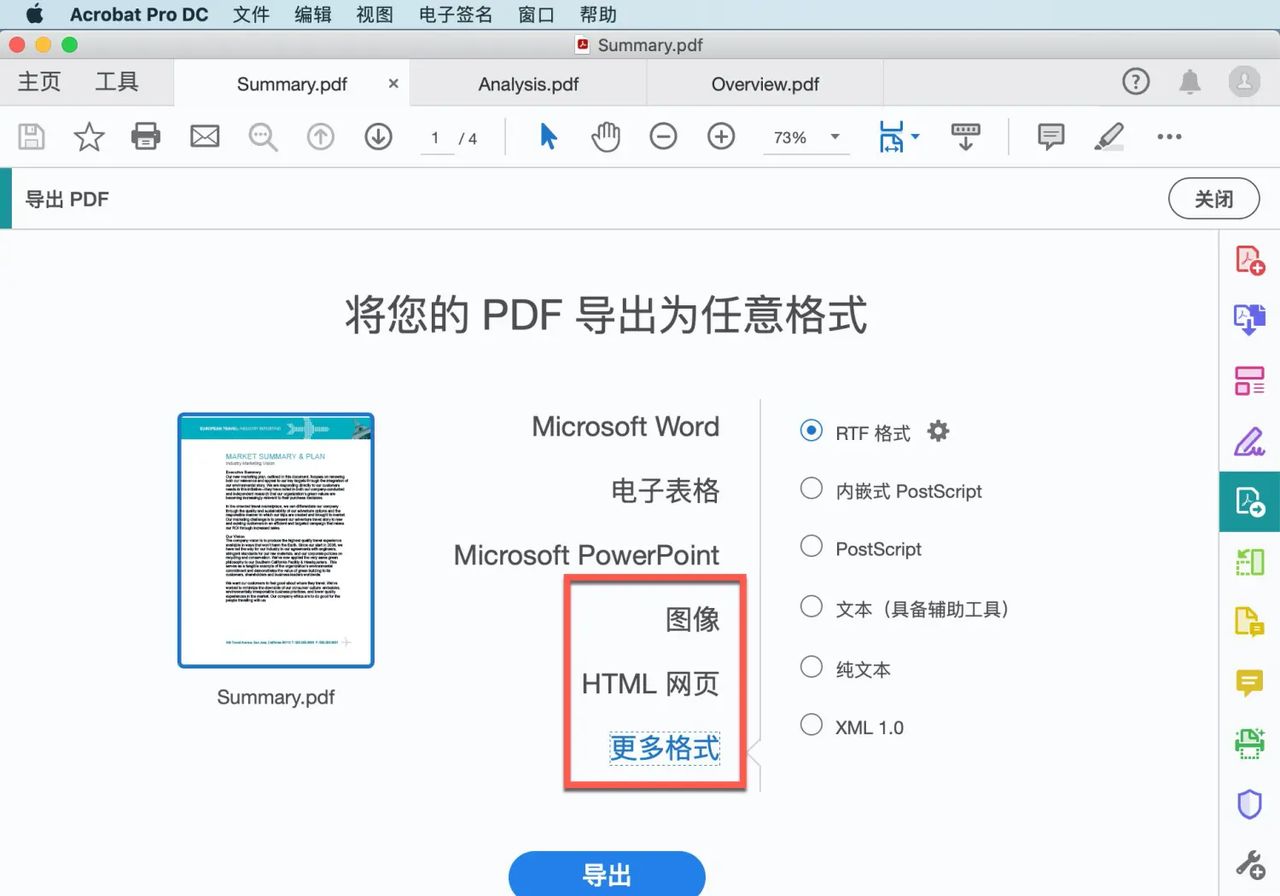The width and height of the screenshot is (1280, 896).
Task: Click the fit page width icon
Action: (x=891, y=137)
